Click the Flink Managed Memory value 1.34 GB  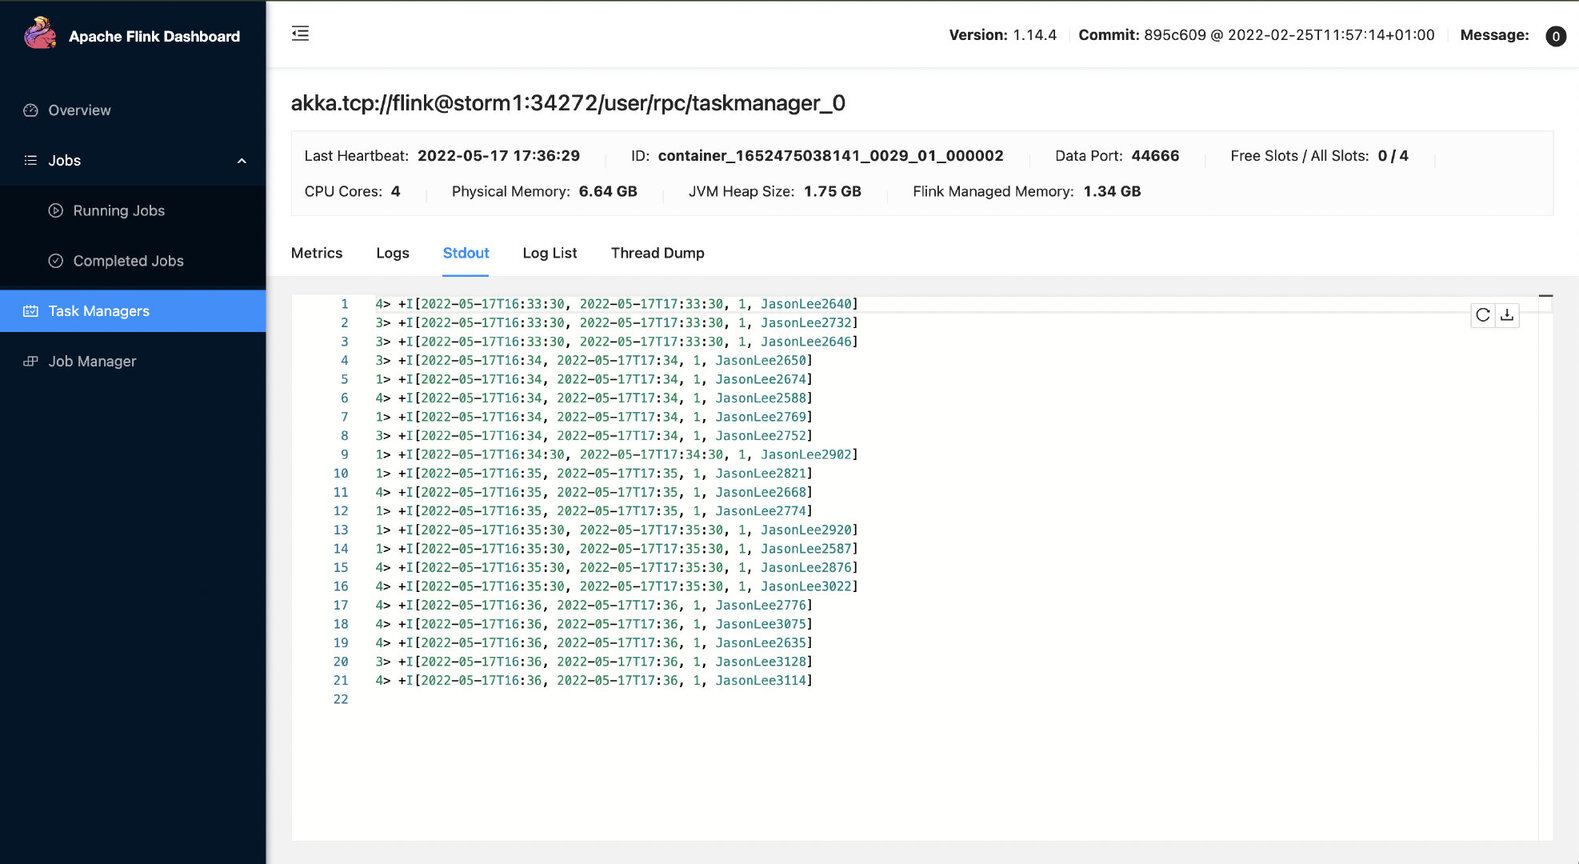1112,191
